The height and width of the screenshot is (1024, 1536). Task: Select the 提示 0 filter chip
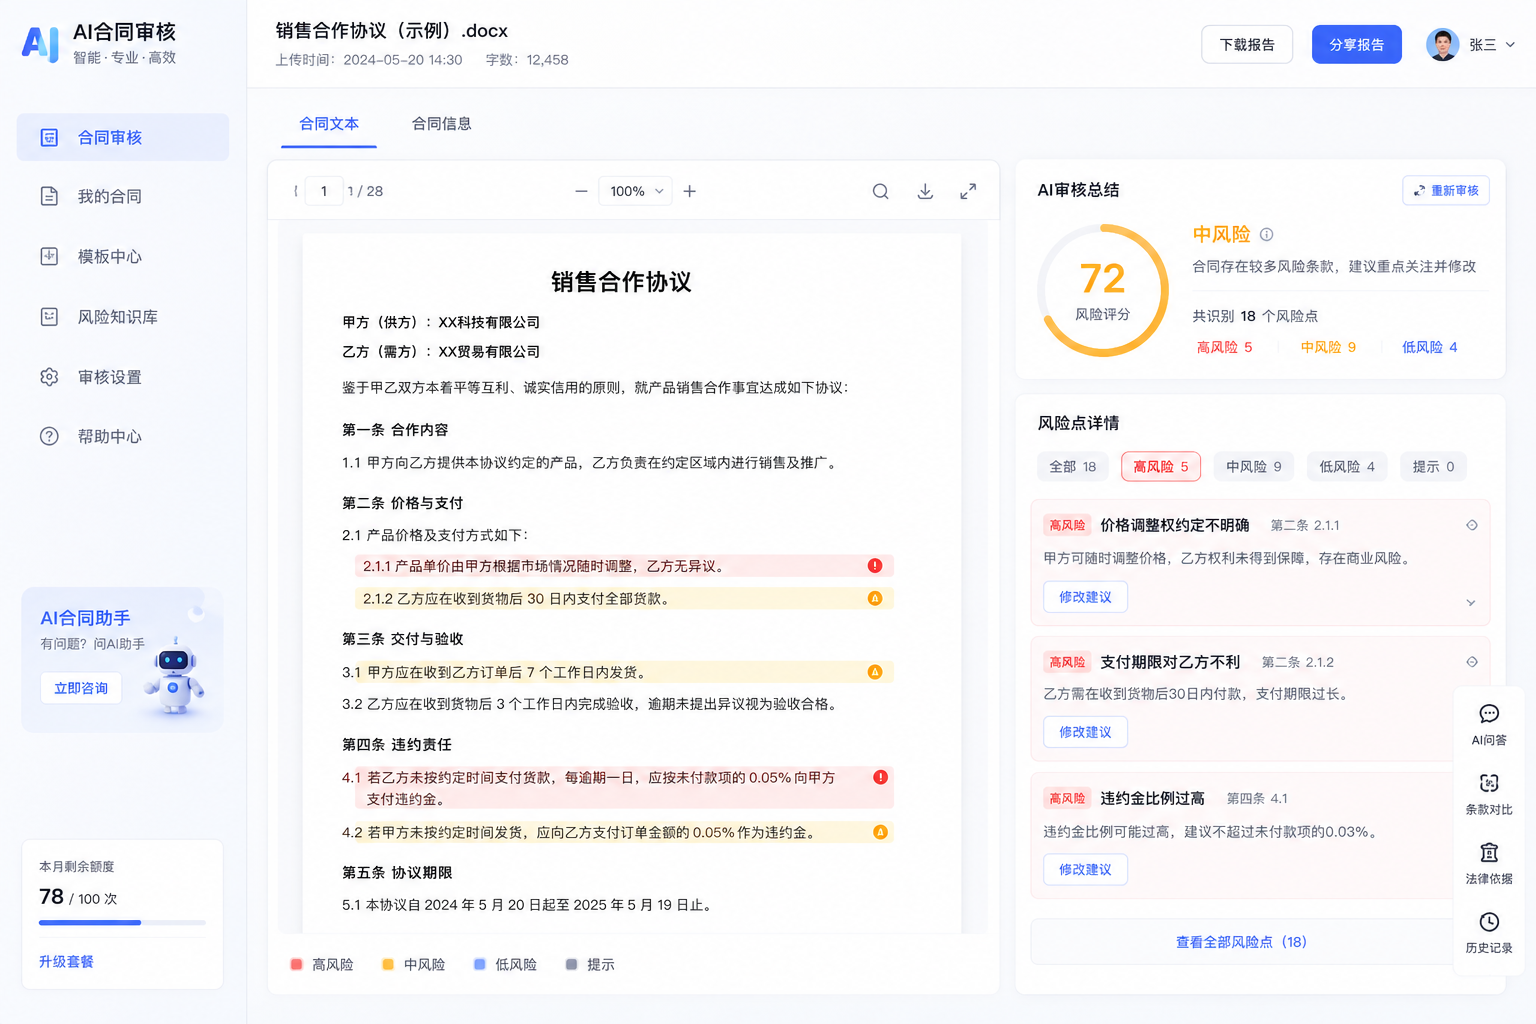pos(1433,467)
